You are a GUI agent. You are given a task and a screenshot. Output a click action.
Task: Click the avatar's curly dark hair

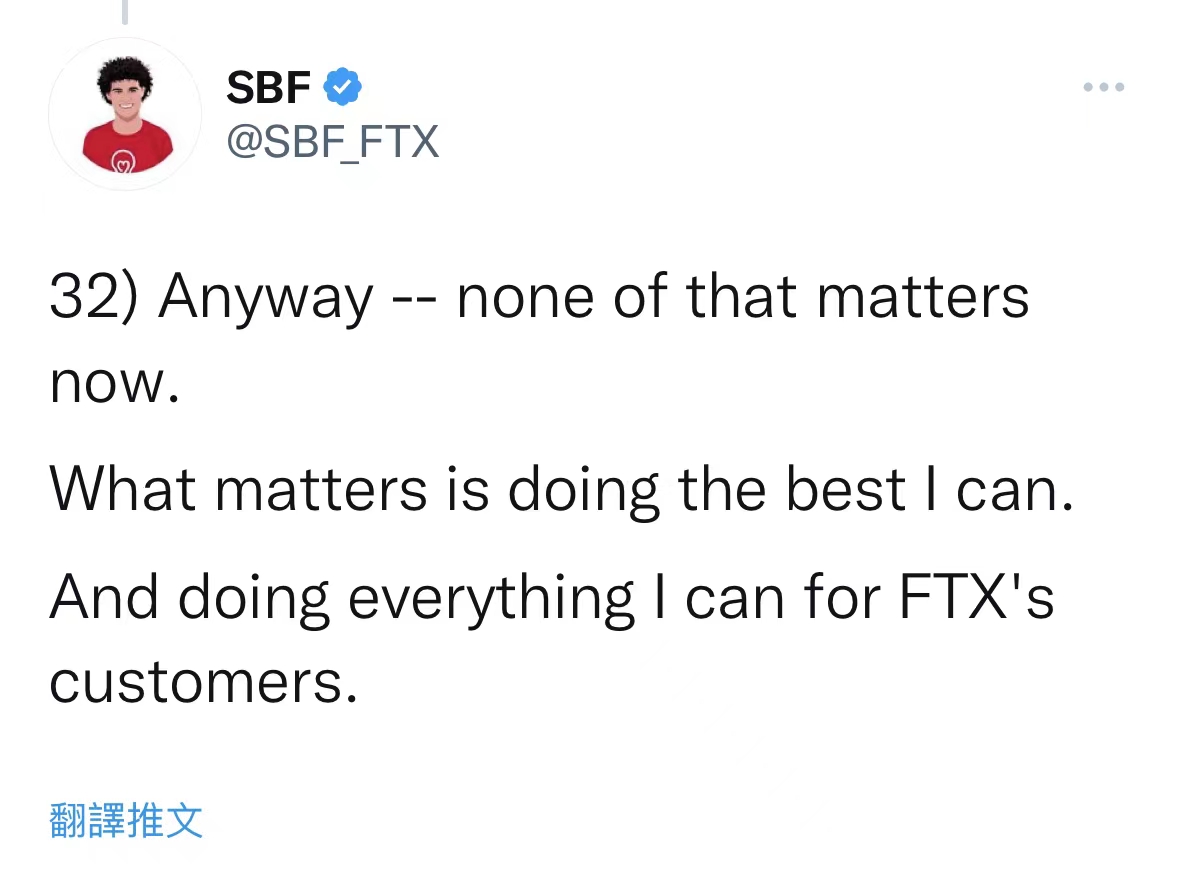(125, 73)
